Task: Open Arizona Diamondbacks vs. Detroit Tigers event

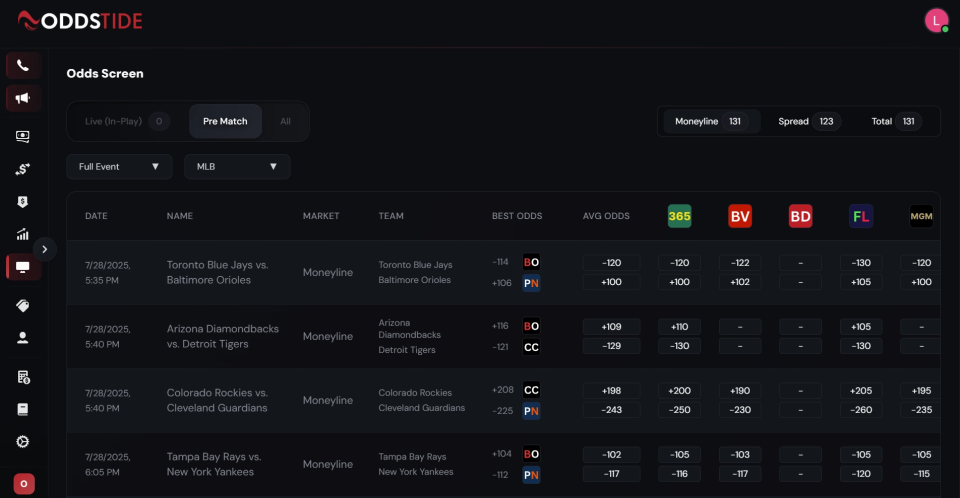Action: [x=222, y=336]
